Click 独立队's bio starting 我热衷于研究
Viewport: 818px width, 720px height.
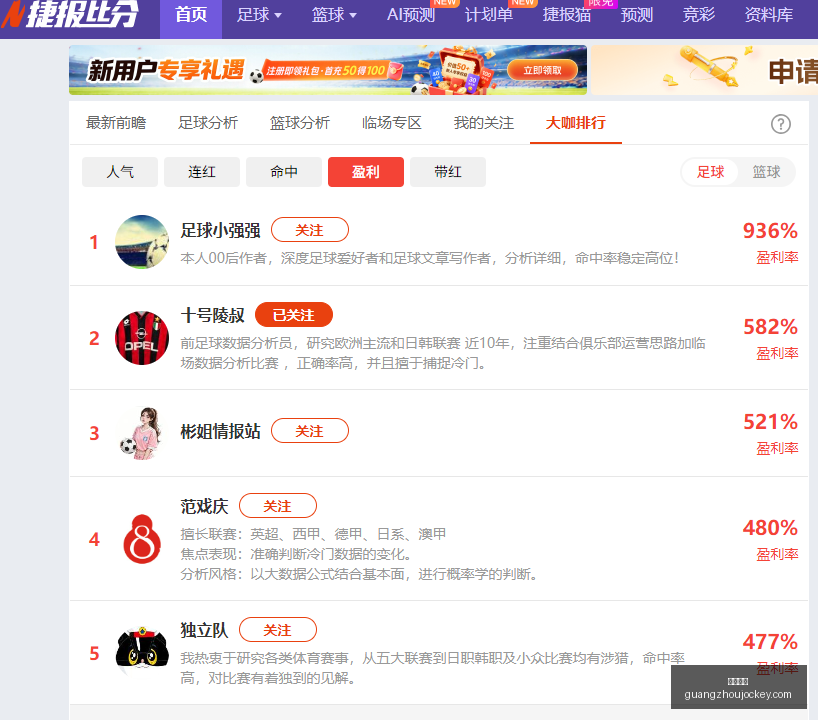(x=432, y=668)
